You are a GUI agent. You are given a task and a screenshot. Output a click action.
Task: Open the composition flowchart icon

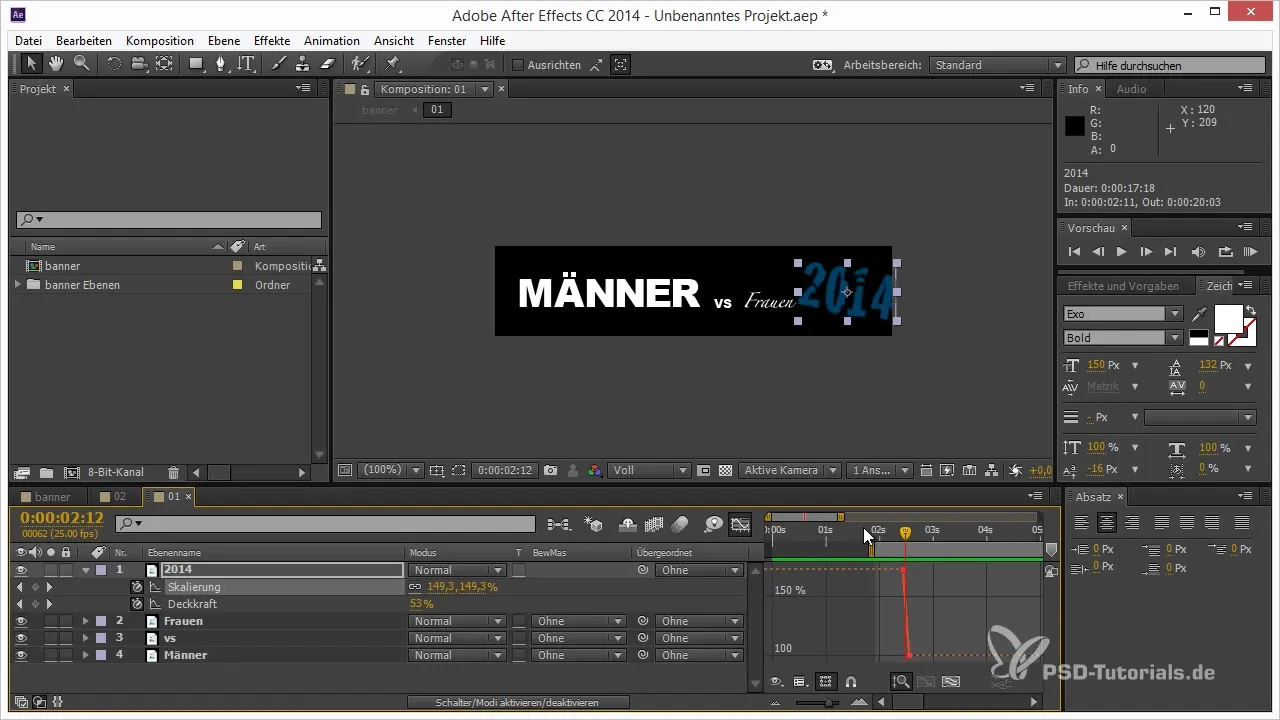[x=992, y=470]
